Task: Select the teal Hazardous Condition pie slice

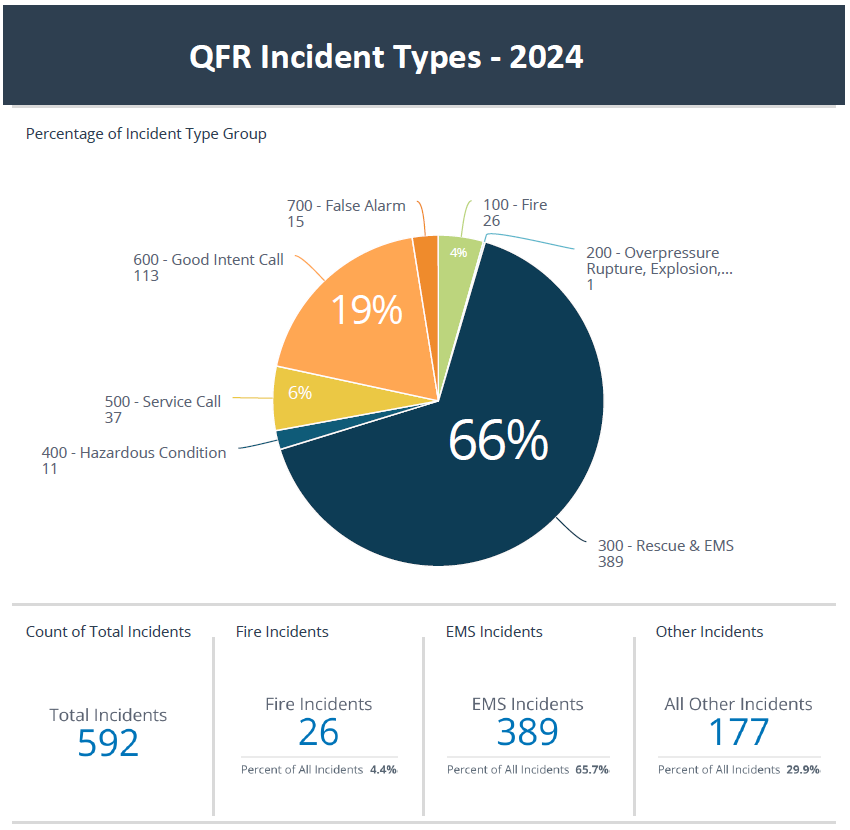Action: click(x=286, y=438)
